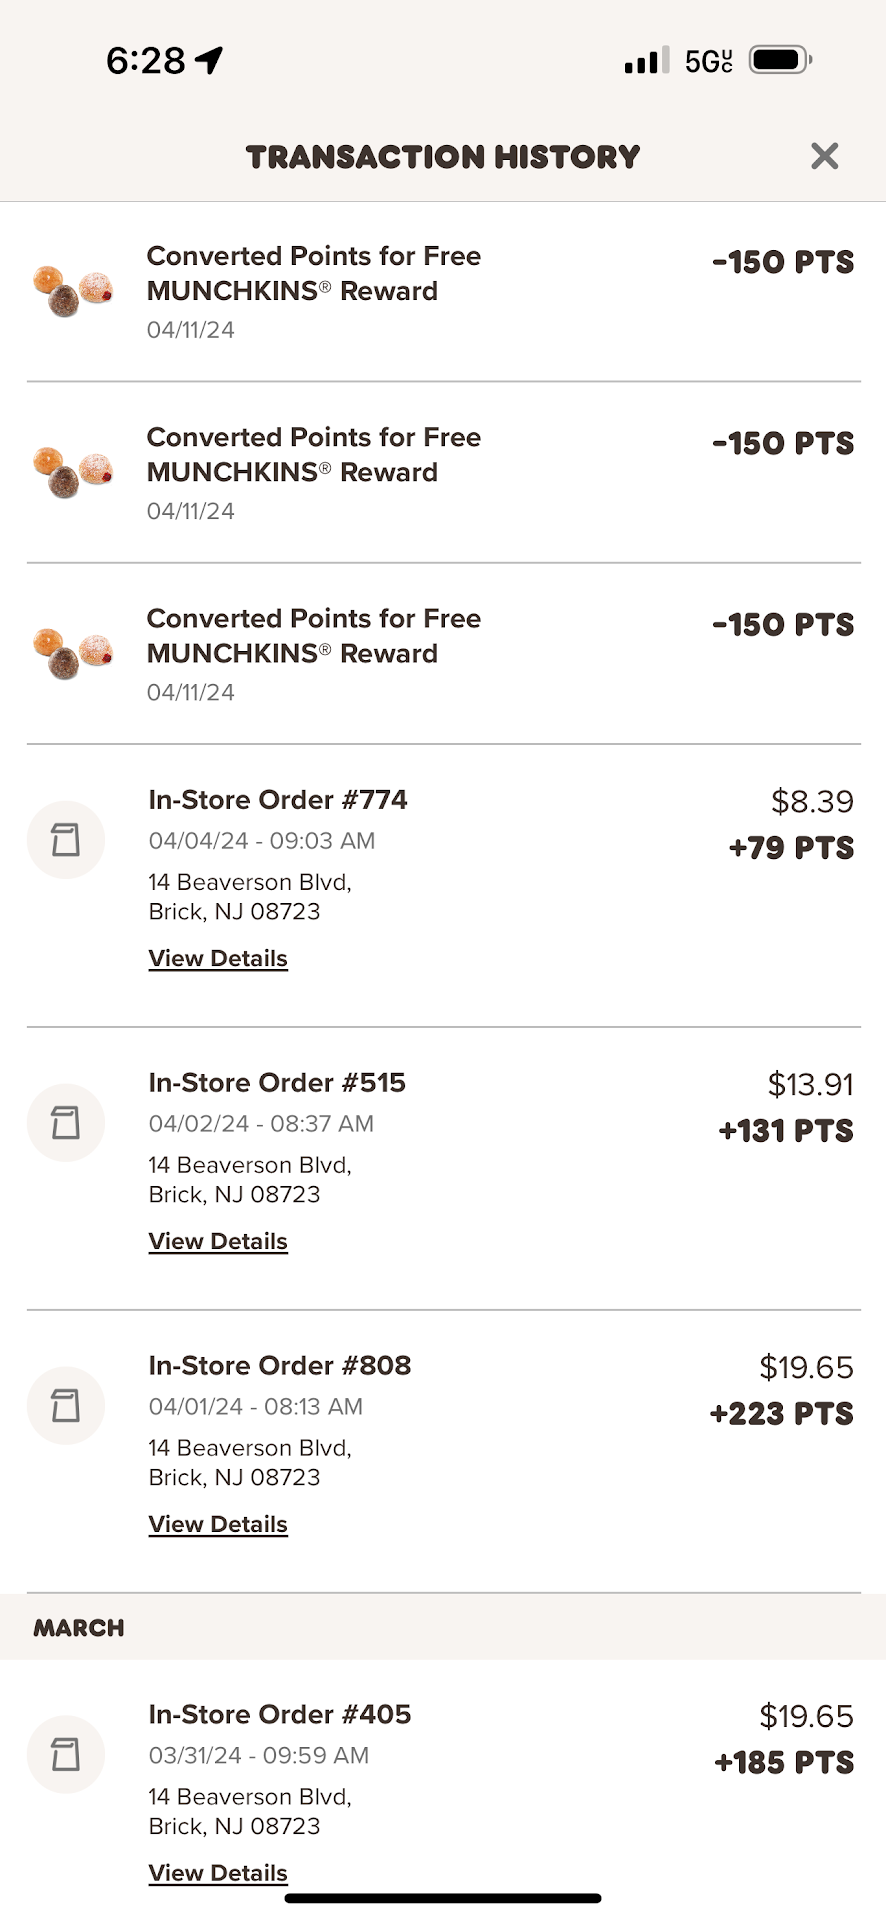Select the In-Store Order #808 title
886x1920 pixels.
(x=280, y=1366)
